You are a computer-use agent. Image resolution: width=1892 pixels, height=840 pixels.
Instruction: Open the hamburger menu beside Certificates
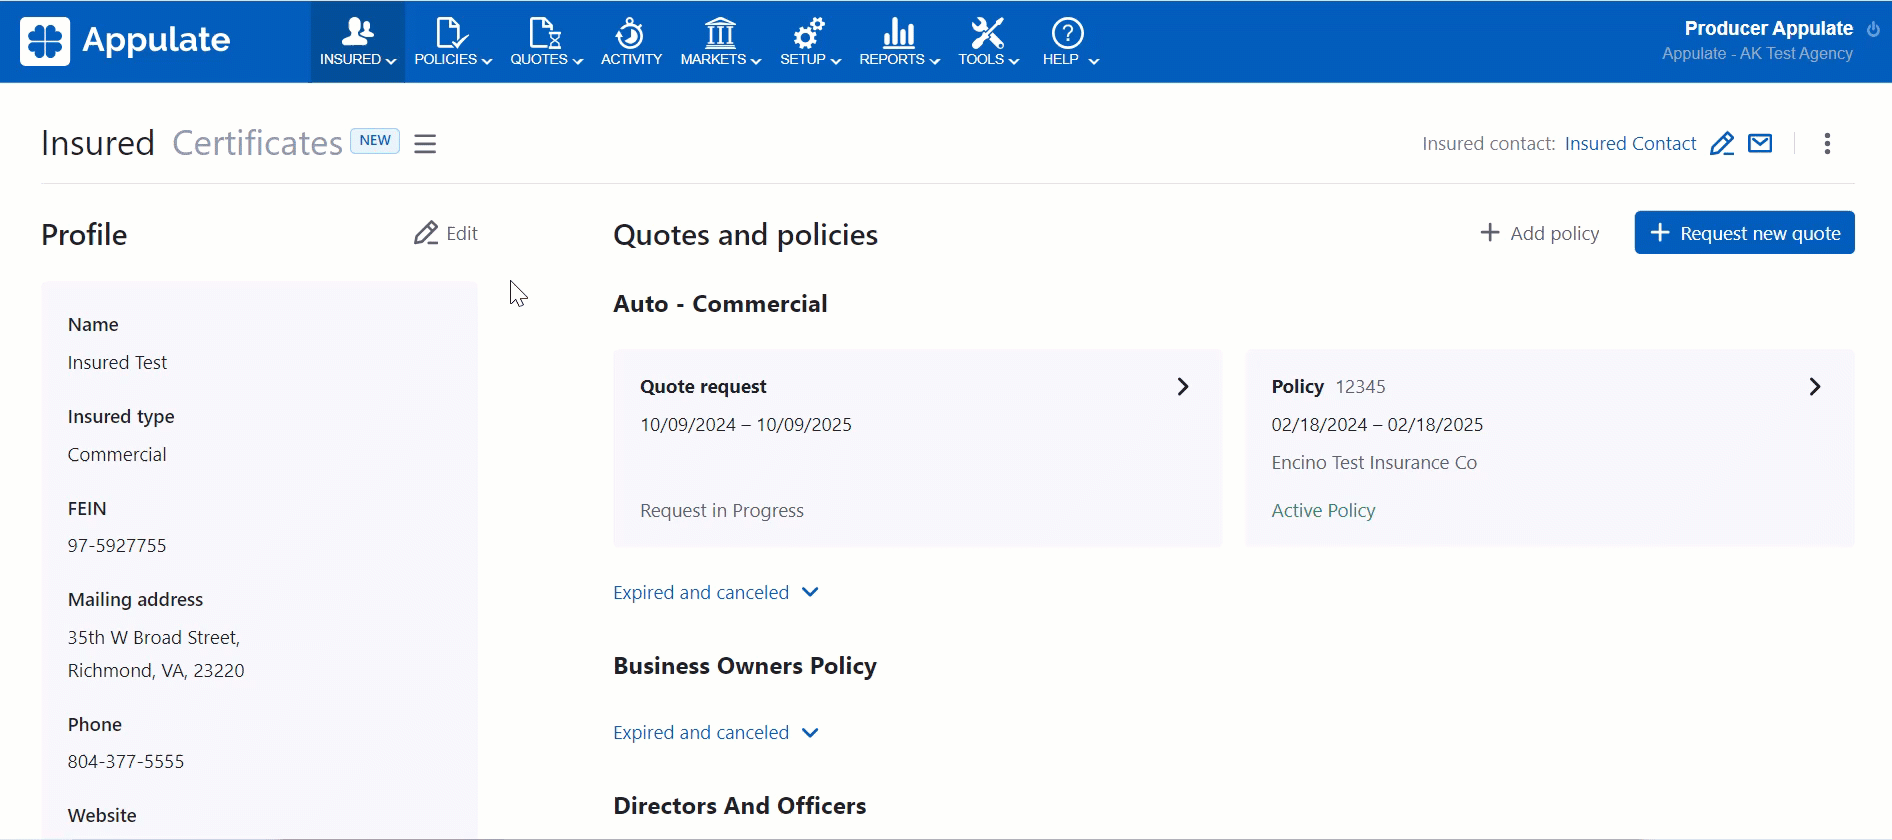tap(425, 144)
